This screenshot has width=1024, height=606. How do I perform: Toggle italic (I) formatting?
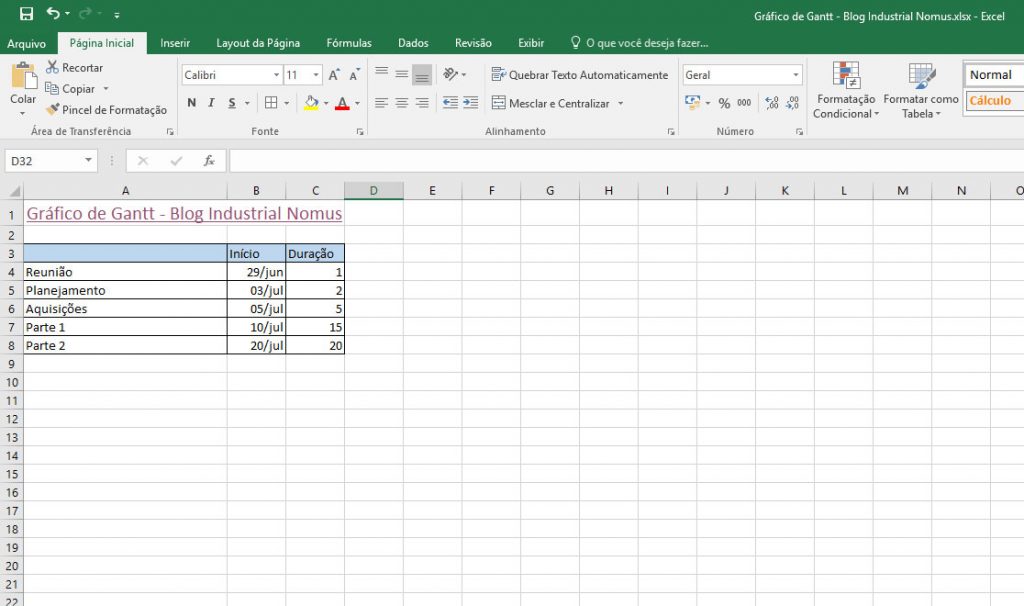(211, 103)
